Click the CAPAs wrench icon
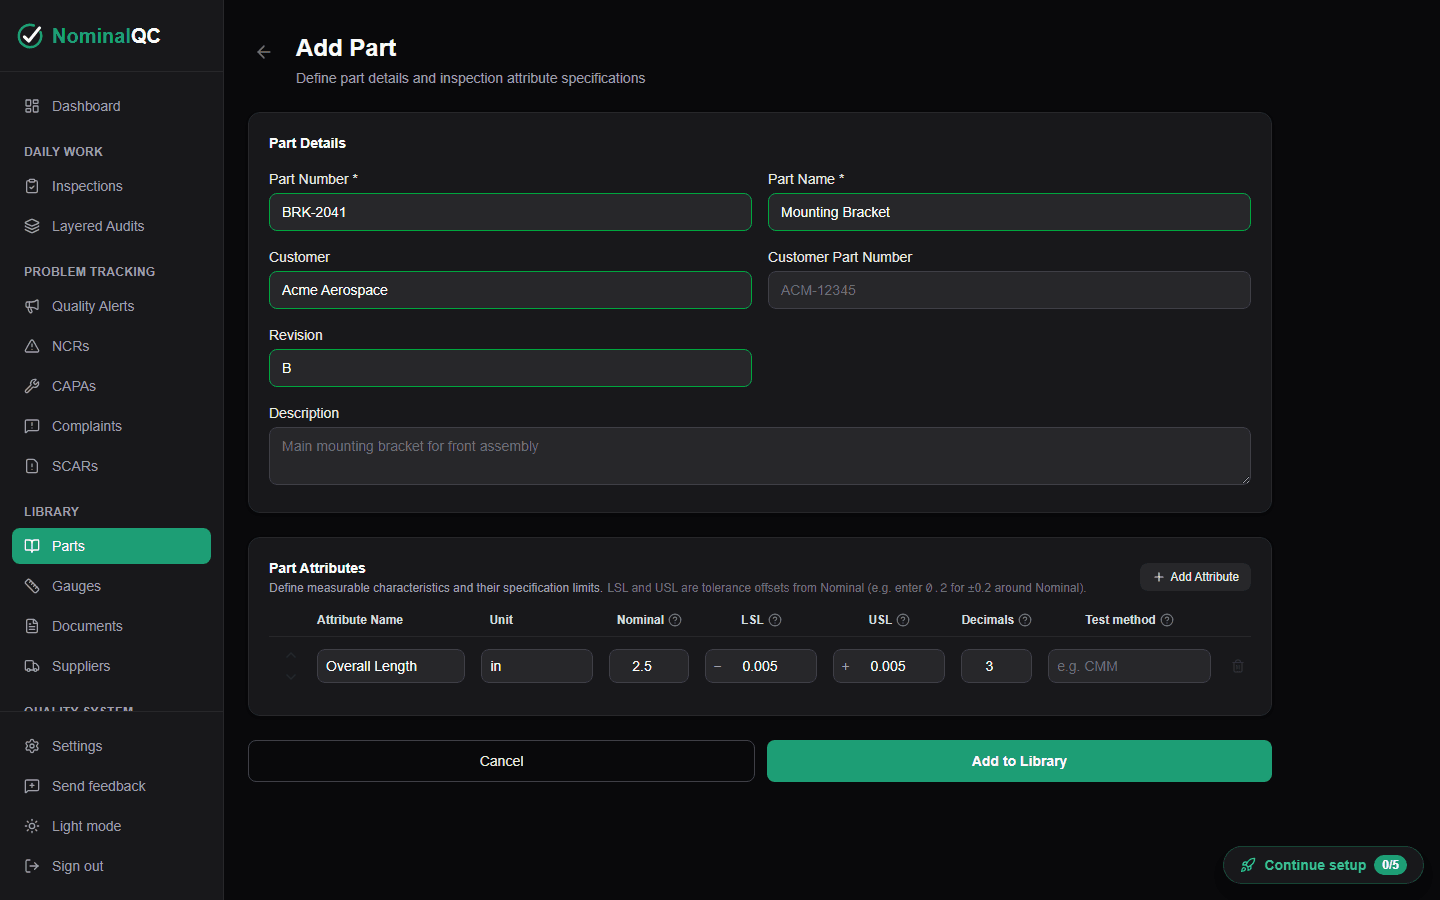1440x900 pixels. [32, 386]
